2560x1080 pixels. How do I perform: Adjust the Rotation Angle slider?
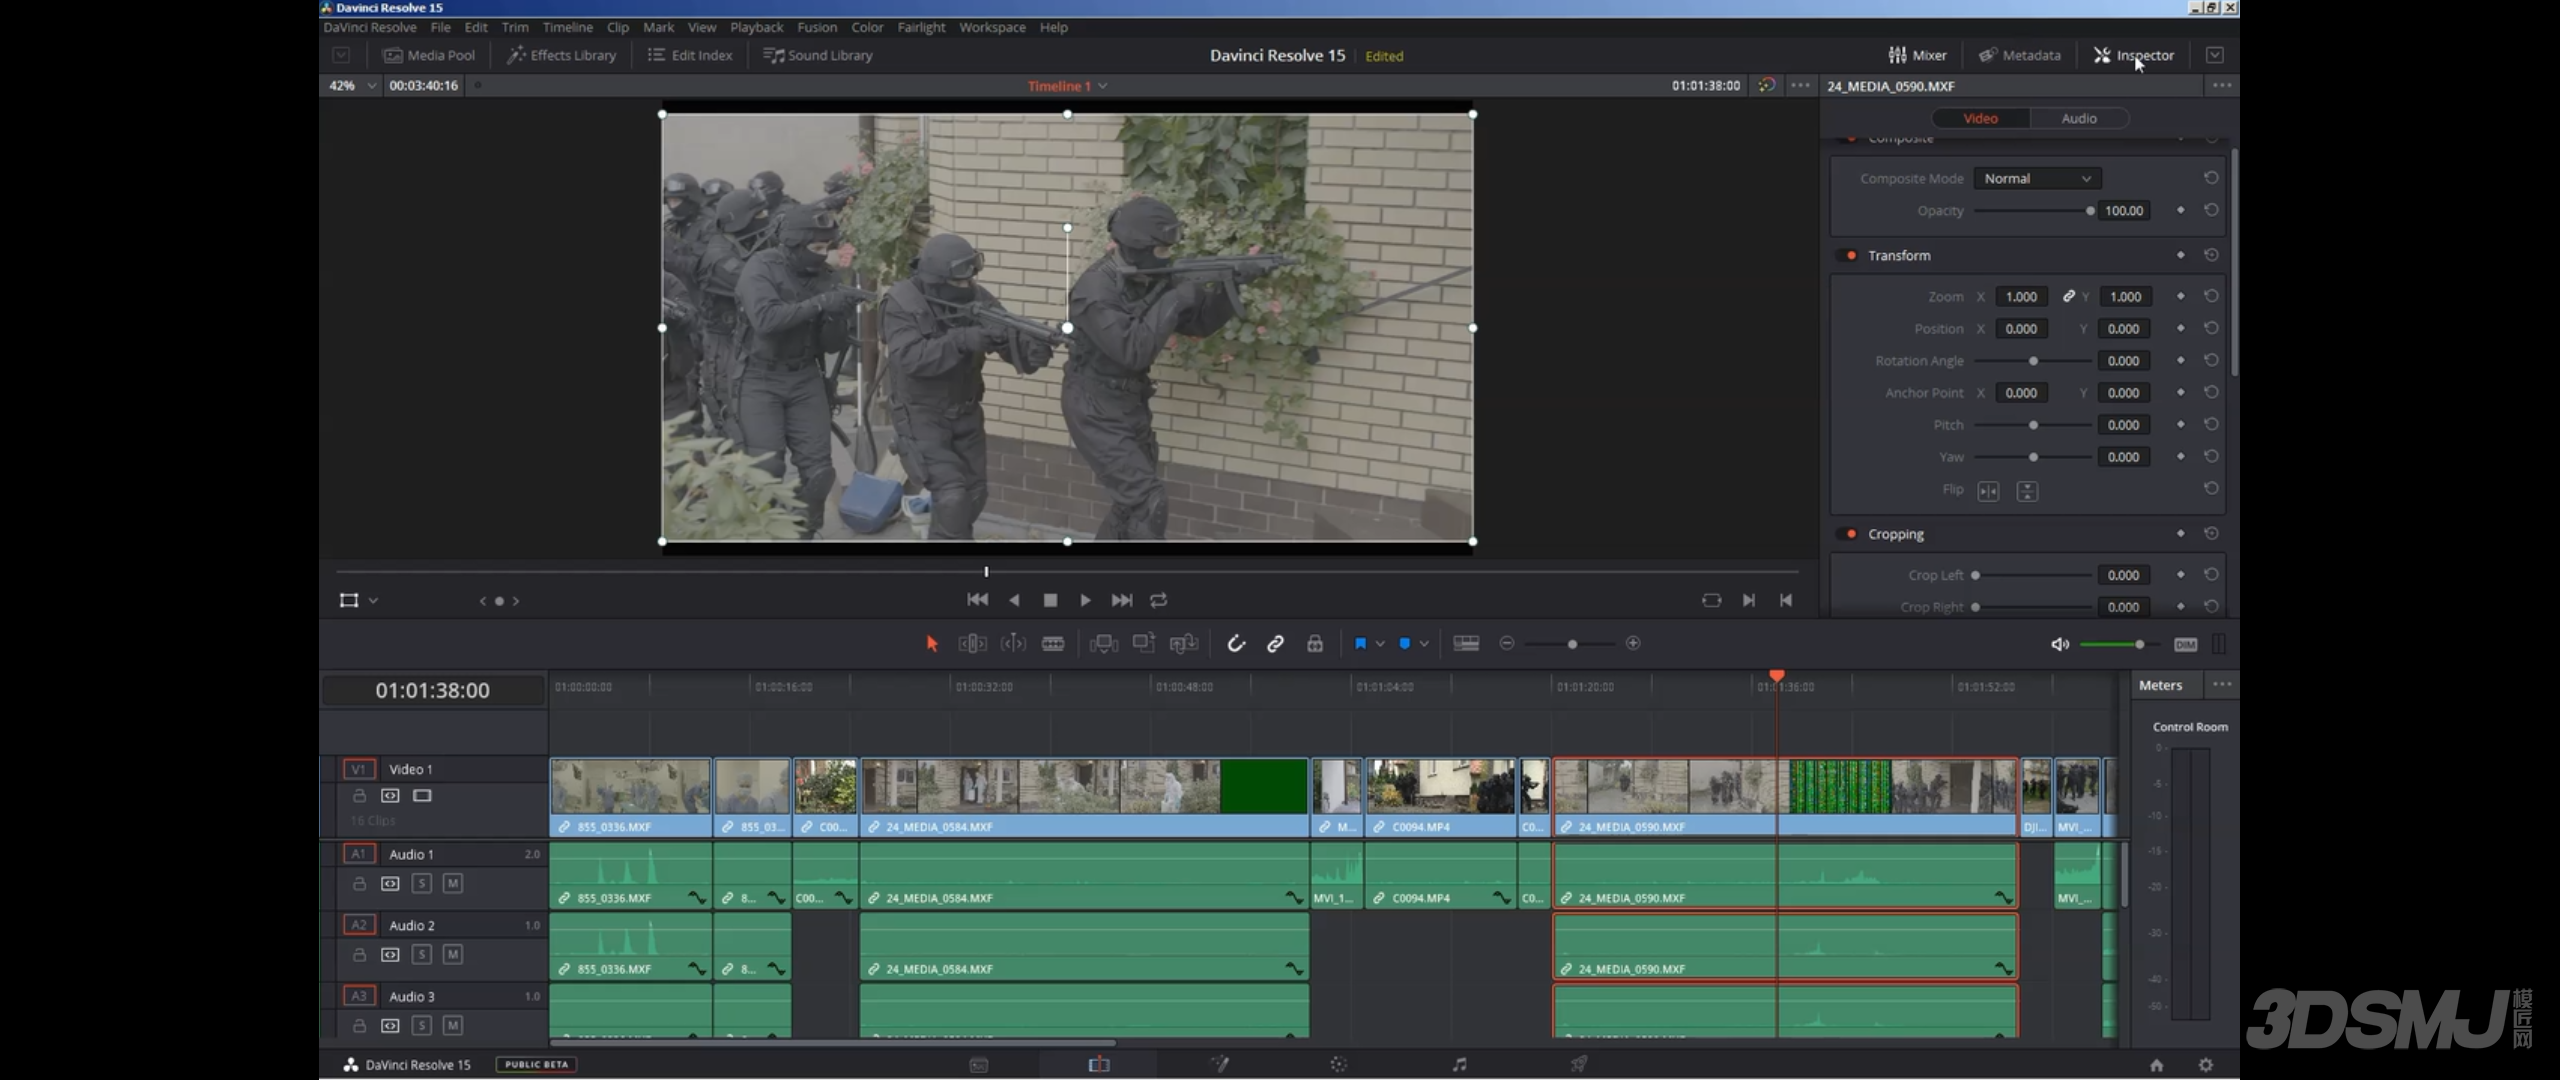click(x=2033, y=361)
